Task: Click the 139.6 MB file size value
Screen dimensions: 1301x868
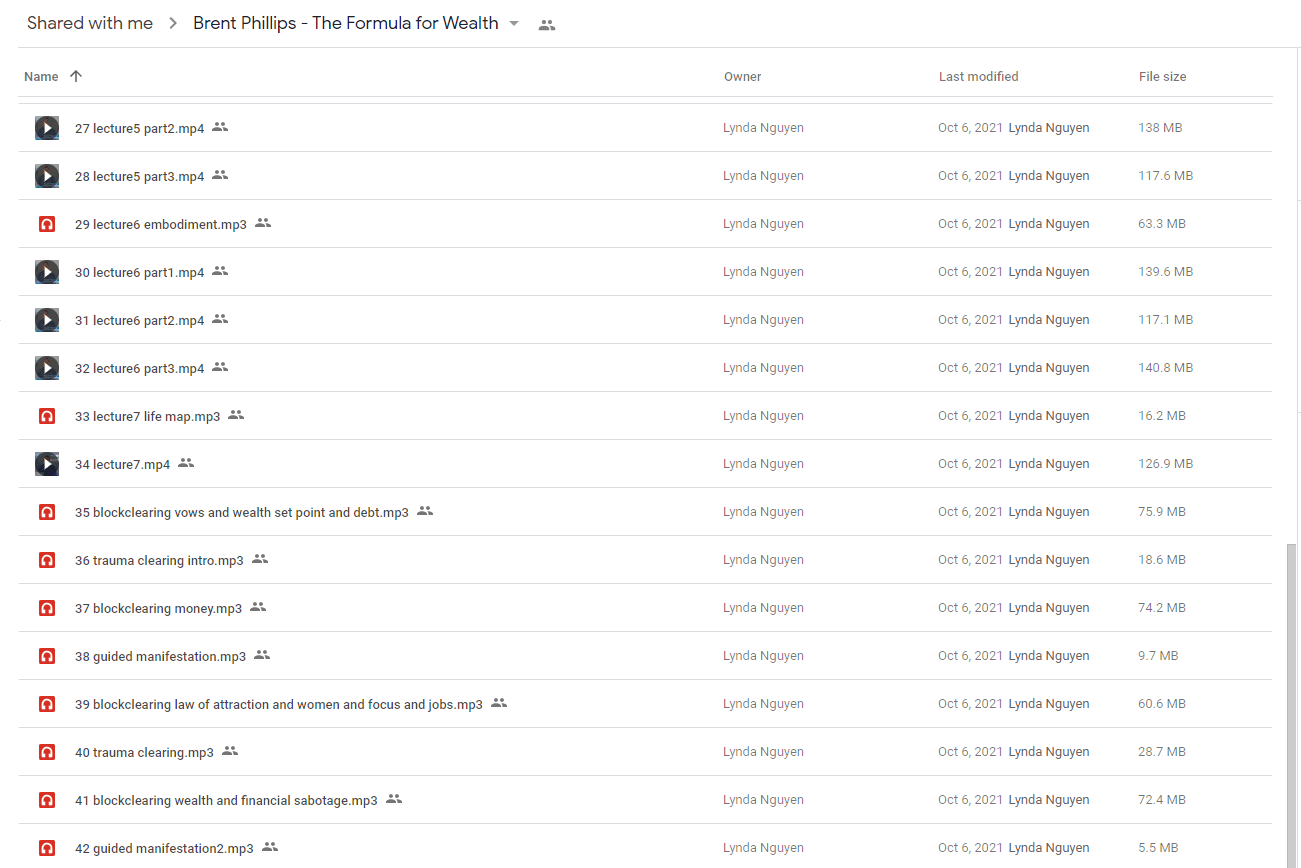Action: [x=1166, y=272]
